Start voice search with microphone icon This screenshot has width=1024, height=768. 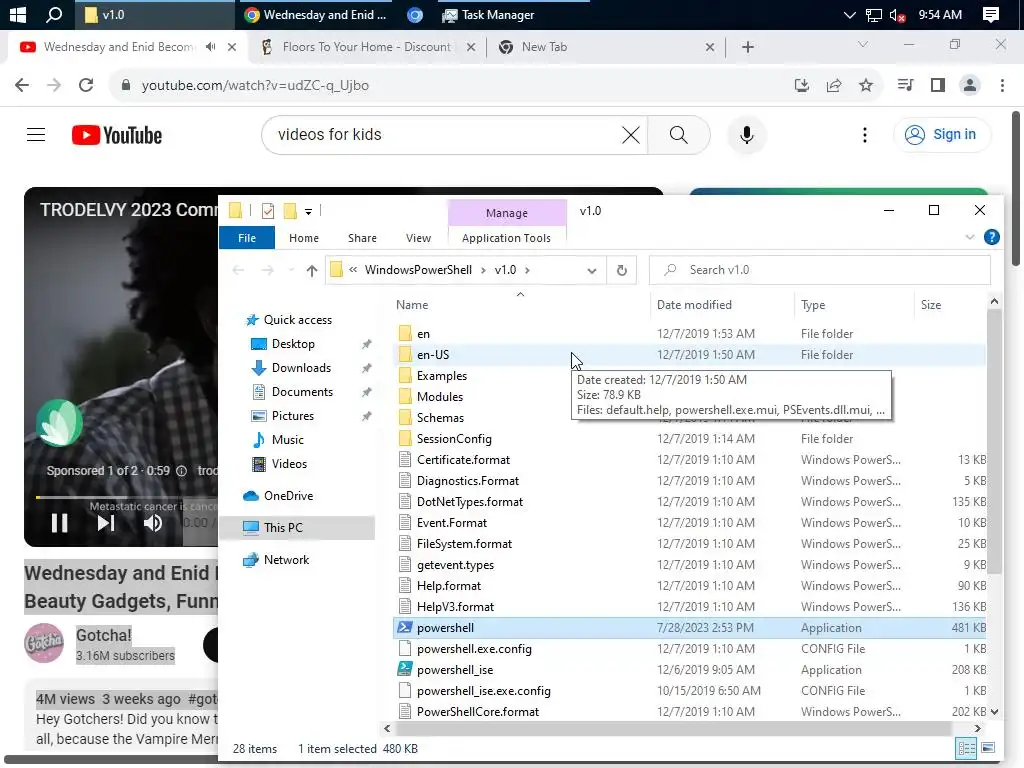(x=746, y=135)
